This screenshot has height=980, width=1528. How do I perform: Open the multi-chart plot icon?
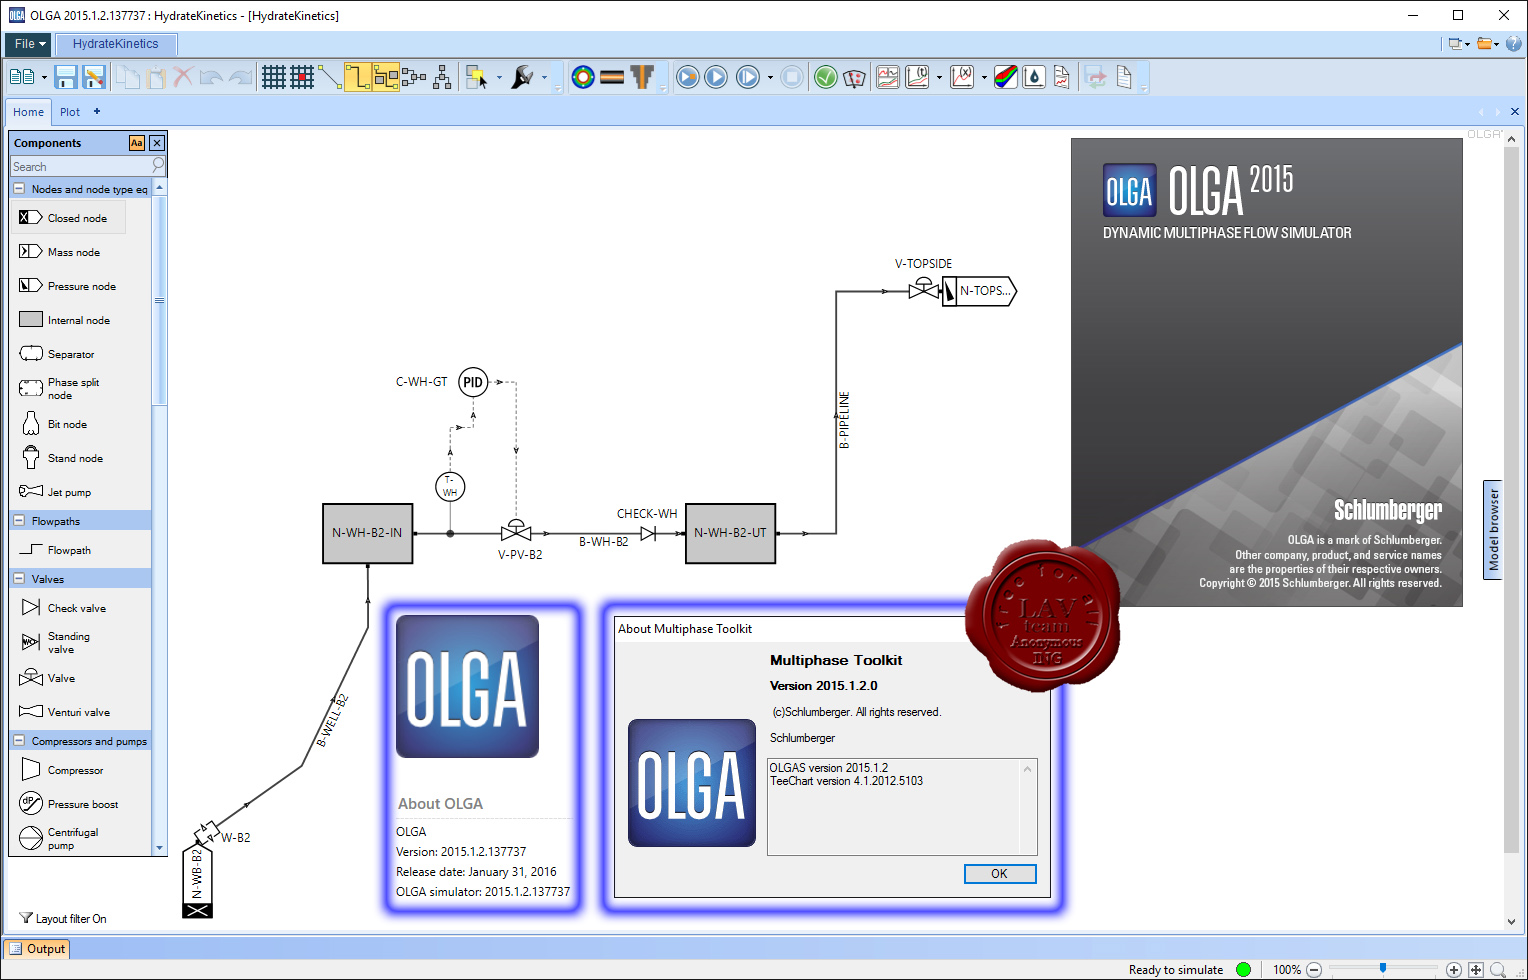click(888, 77)
